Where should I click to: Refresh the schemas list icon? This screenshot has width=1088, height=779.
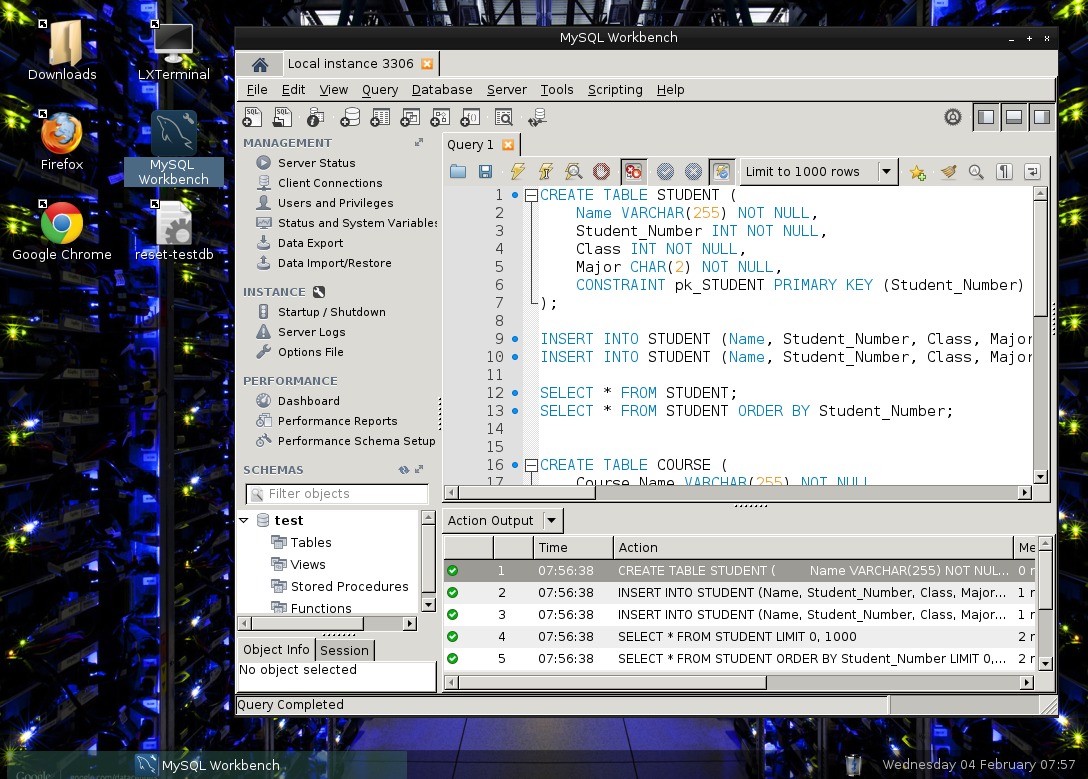(x=404, y=470)
